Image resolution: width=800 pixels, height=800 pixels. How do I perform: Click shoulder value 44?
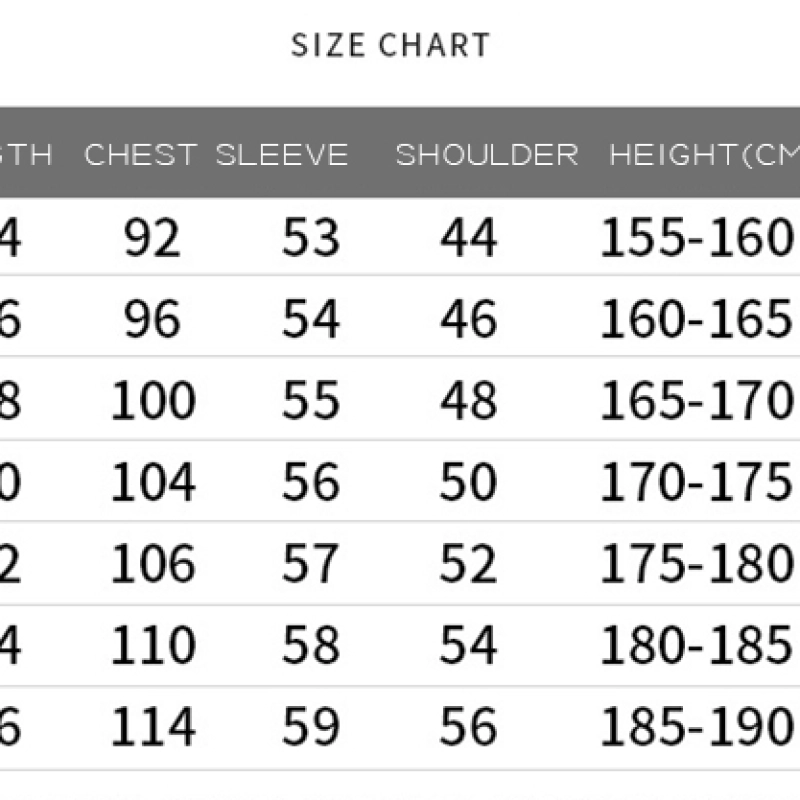(468, 237)
